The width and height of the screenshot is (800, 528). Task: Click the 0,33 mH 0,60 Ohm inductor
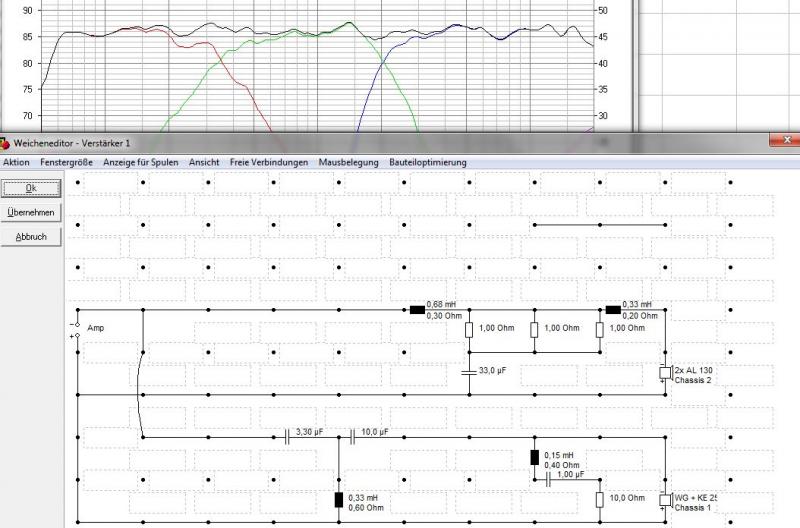point(338,500)
